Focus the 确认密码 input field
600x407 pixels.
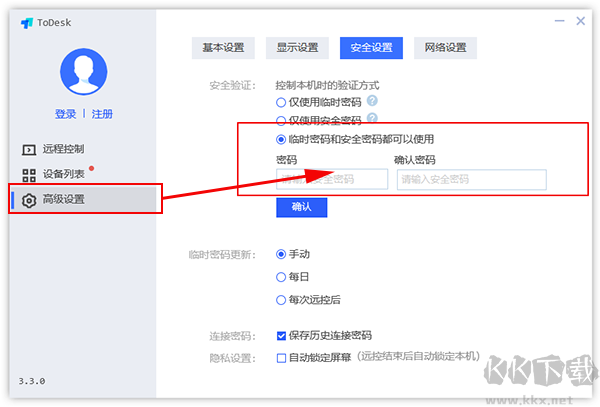[x=471, y=179]
